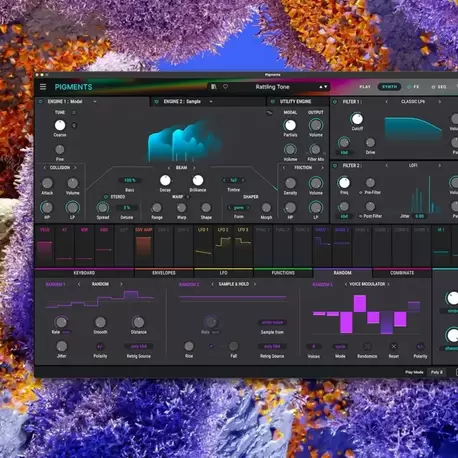The height and width of the screenshot is (458, 458).
Task: Click the Polarity icon in Random 1
Action: tap(100, 347)
